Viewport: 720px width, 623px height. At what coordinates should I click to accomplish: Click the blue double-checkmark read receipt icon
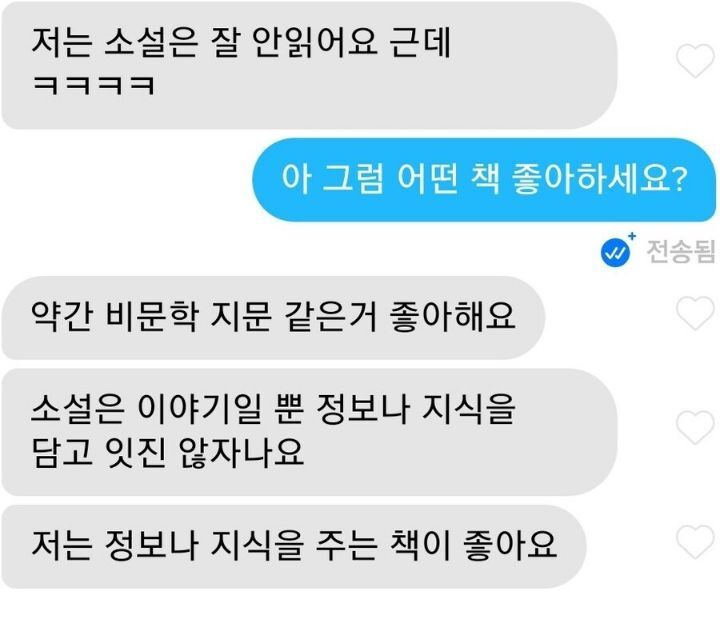[615, 252]
